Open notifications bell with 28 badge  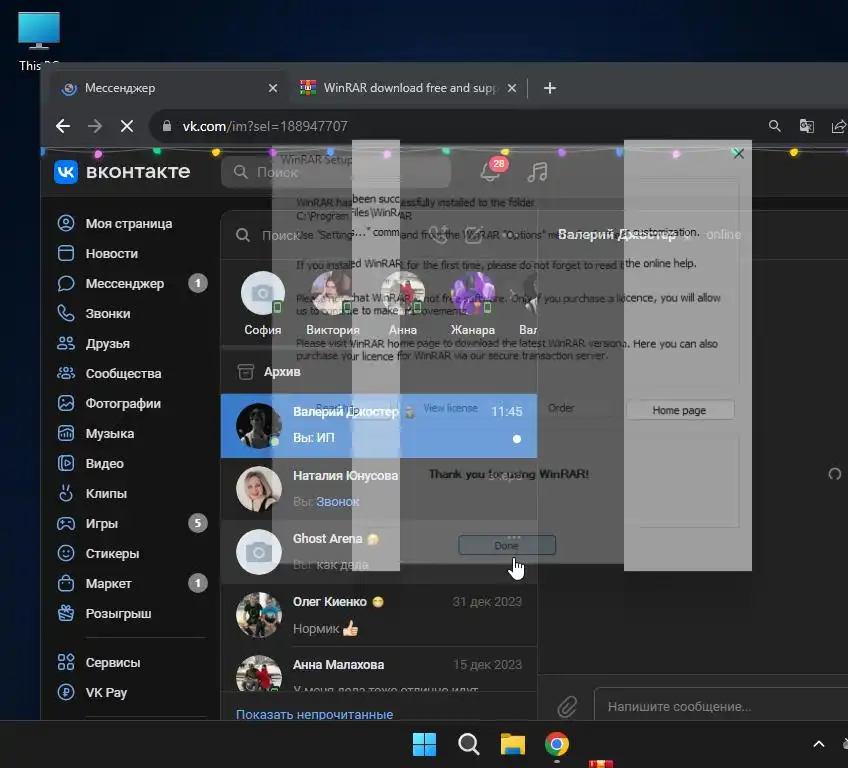coord(493,170)
